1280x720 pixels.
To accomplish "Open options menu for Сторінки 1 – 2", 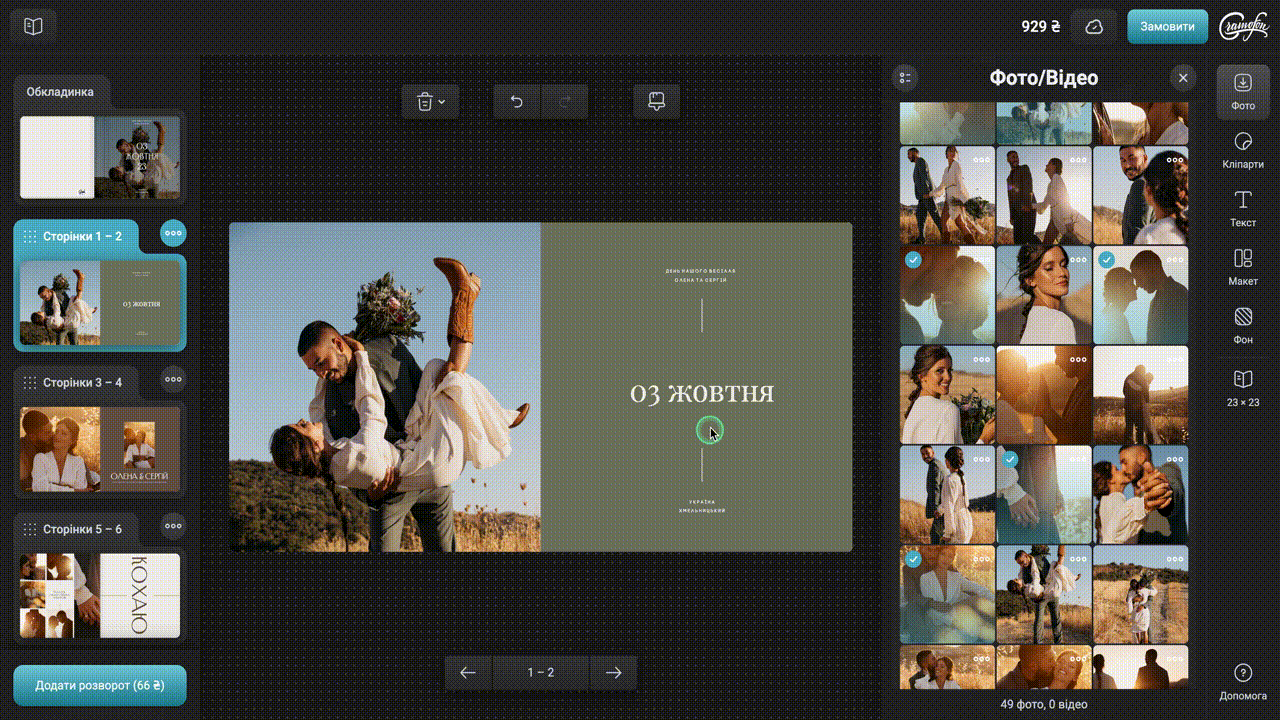I will click(173, 234).
